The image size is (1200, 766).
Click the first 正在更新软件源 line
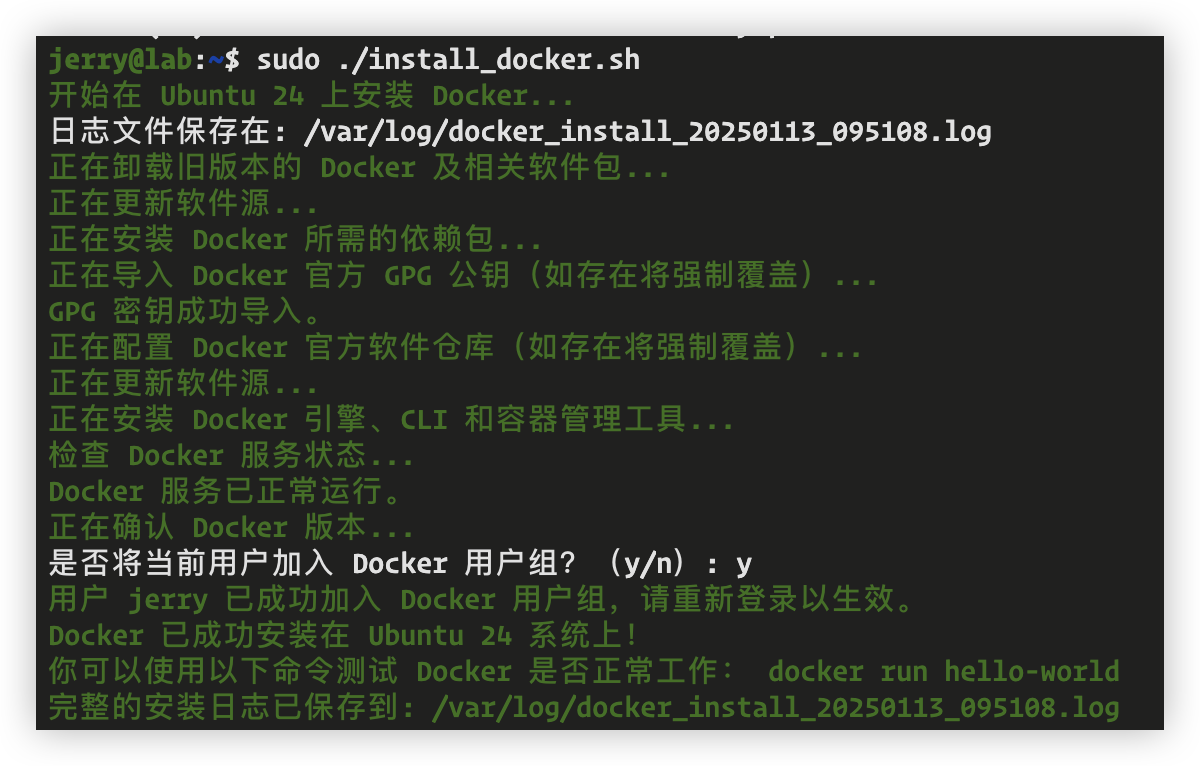point(183,204)
